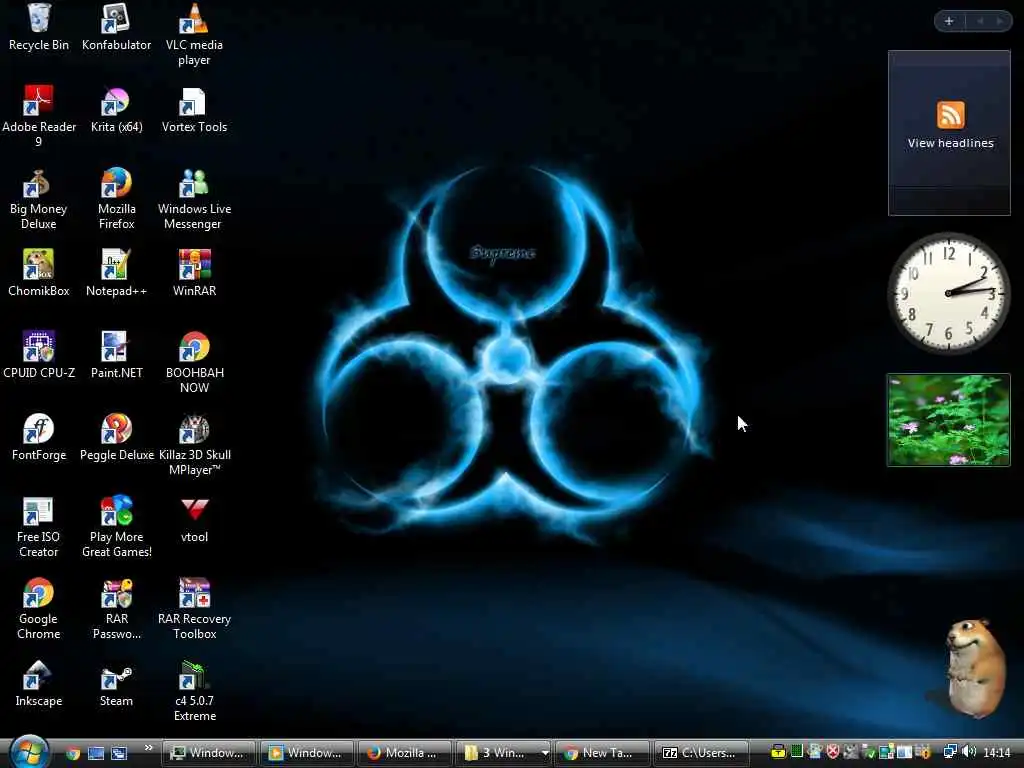The height and width of the screenshot is (768, 1024).
Task: Open Paint.NET from the desktop
Action: (x=116, y=355)
